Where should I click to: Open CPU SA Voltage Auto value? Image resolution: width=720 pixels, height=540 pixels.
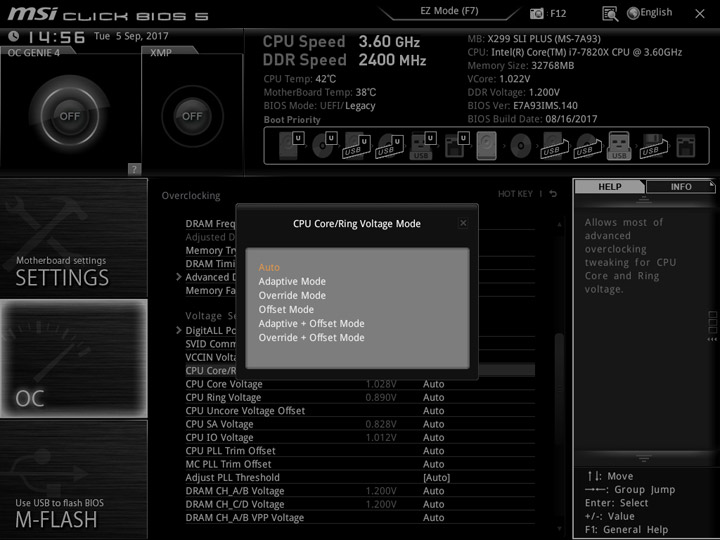(433, 424)
